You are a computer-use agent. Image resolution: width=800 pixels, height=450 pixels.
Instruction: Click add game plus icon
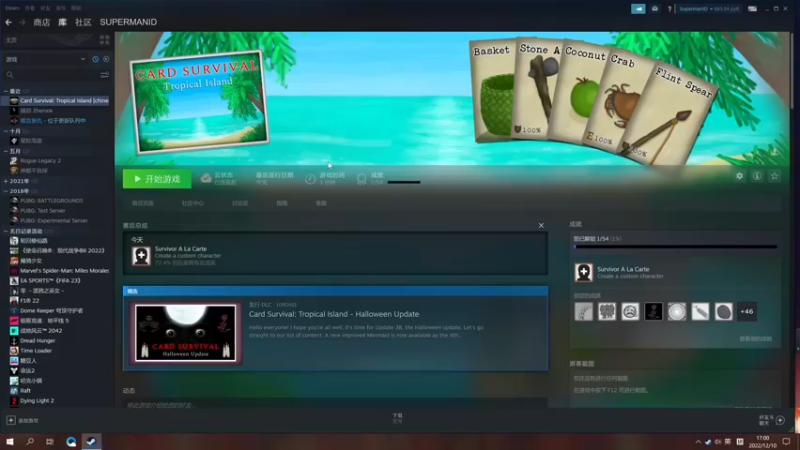[x=11, y=420]
